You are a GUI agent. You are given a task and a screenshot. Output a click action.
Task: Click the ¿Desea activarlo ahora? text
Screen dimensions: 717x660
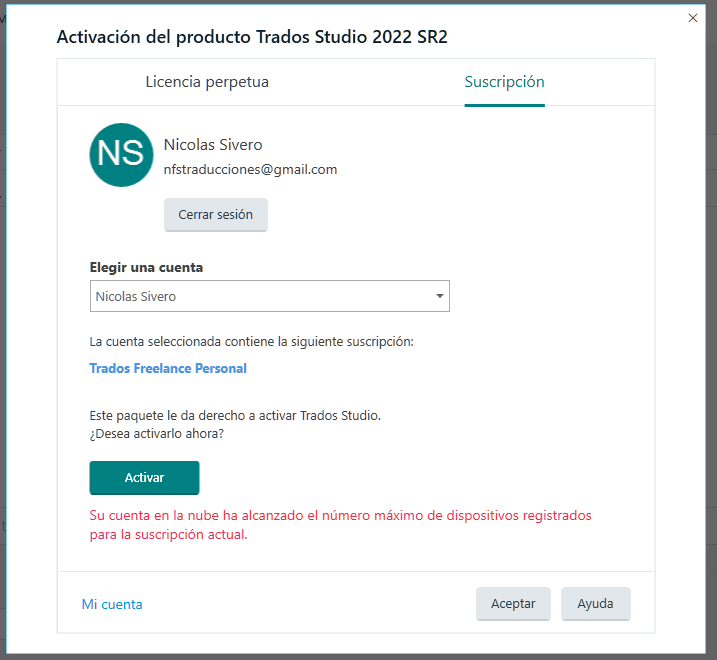pyautogui.click(x=156, y=433)
